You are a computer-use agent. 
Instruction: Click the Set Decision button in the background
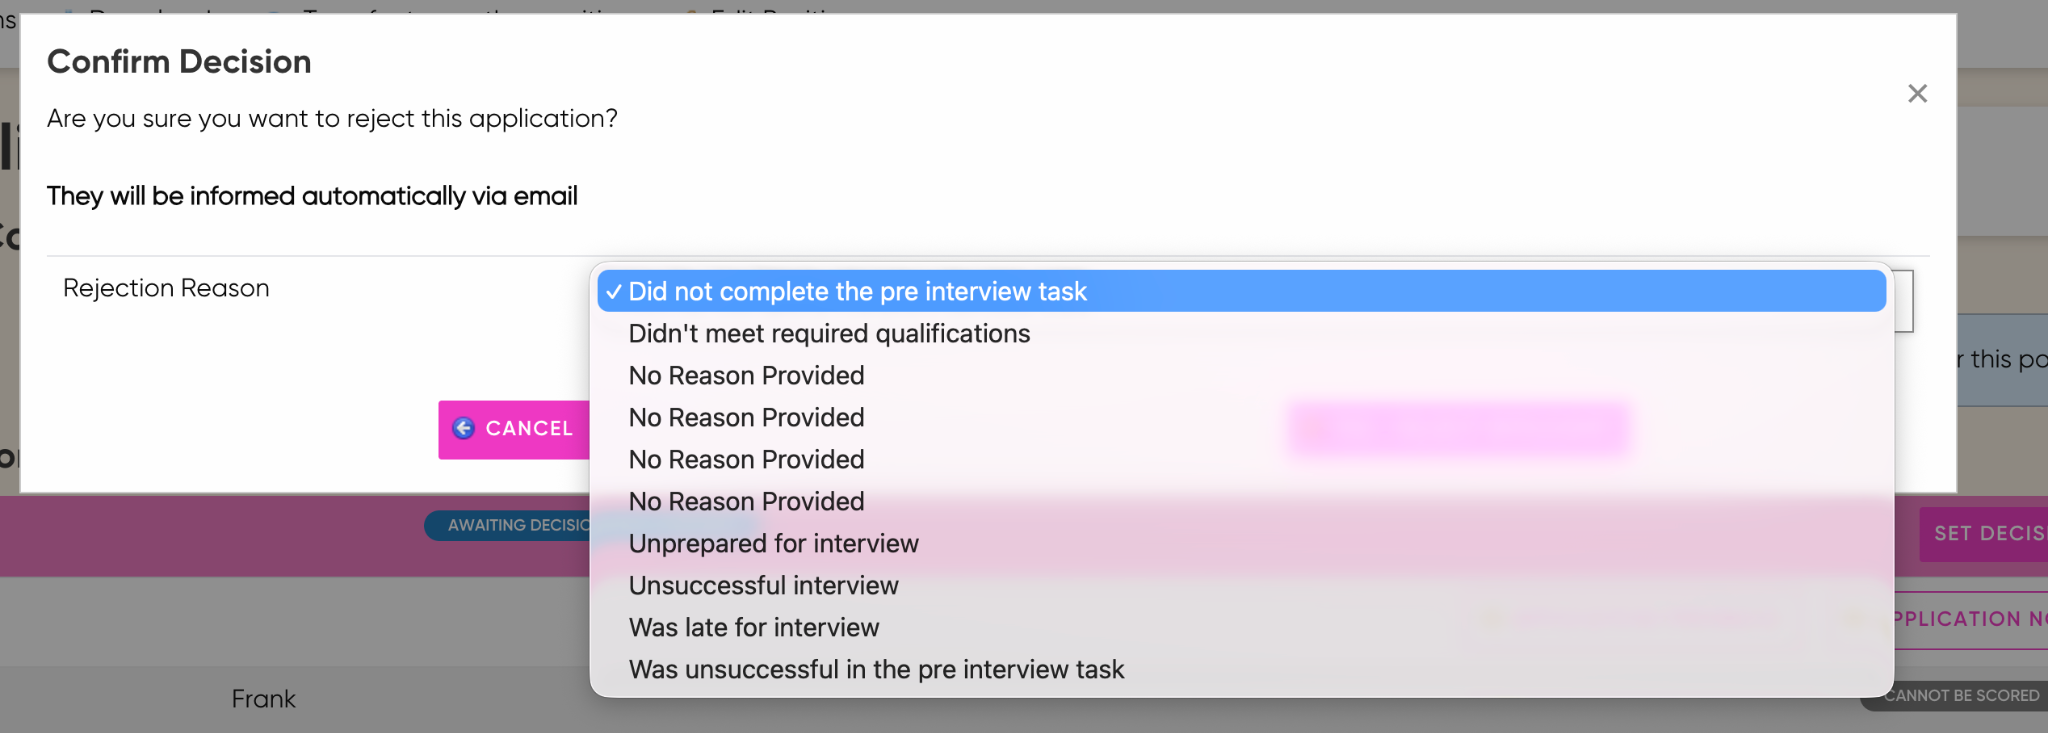click(1984, 534)
